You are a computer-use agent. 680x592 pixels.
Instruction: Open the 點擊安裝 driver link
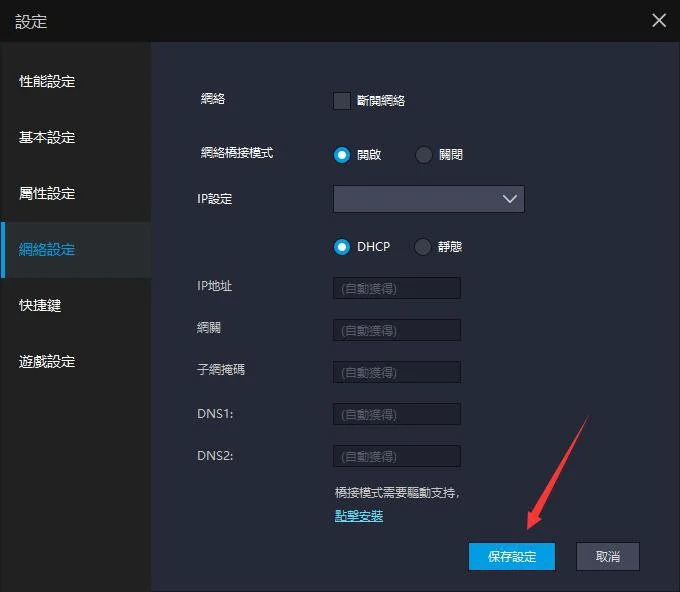point(359,516)
